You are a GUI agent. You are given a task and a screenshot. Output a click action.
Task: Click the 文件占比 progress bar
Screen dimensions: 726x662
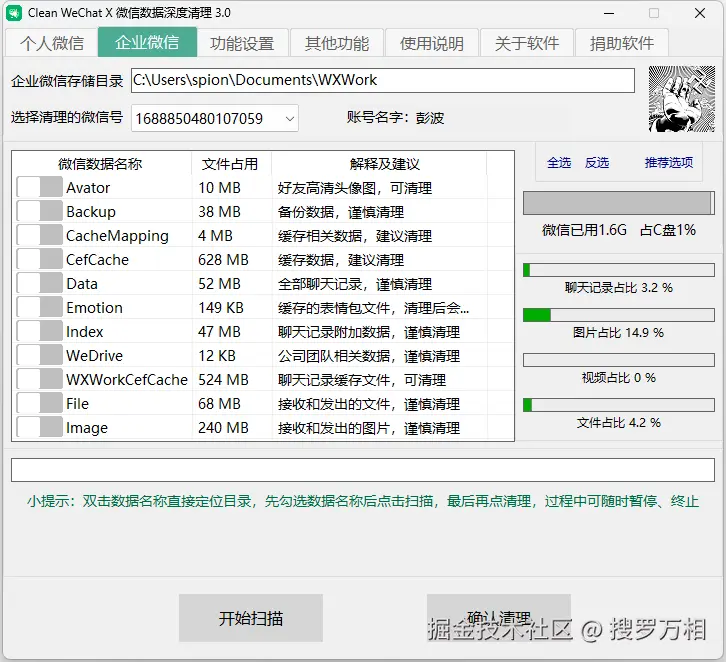619,405
